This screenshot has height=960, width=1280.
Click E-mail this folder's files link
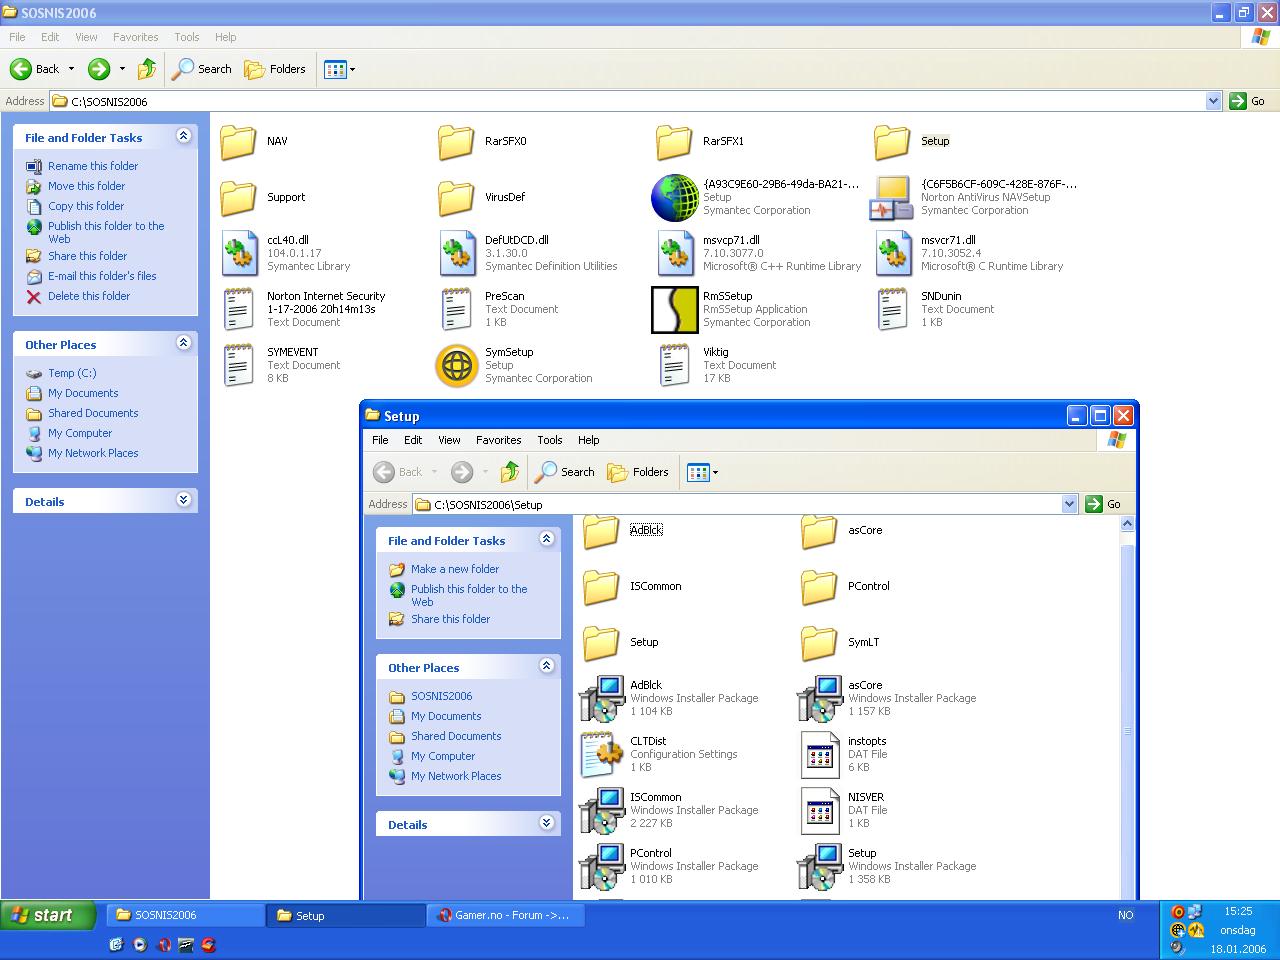point(102,276)
